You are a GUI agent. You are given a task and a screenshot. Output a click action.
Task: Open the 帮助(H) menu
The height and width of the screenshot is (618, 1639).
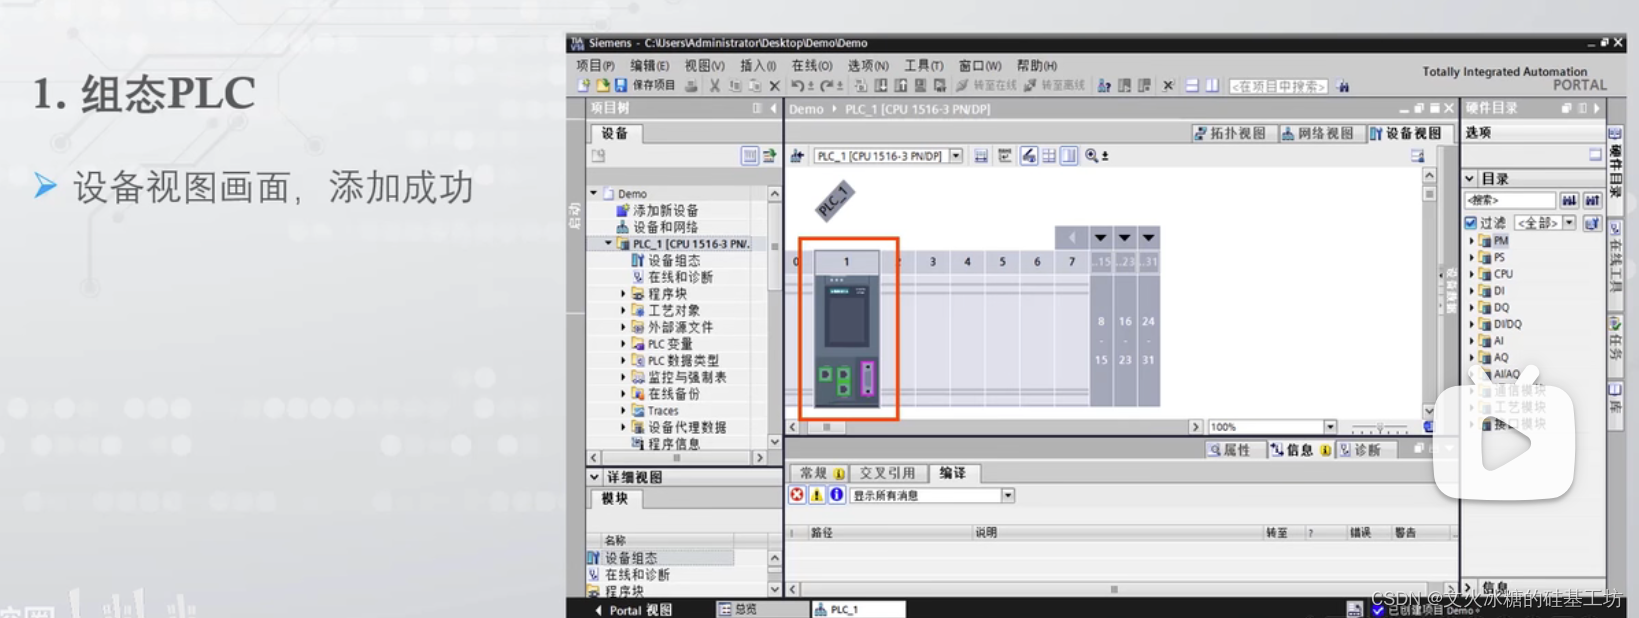[1037, 66]
